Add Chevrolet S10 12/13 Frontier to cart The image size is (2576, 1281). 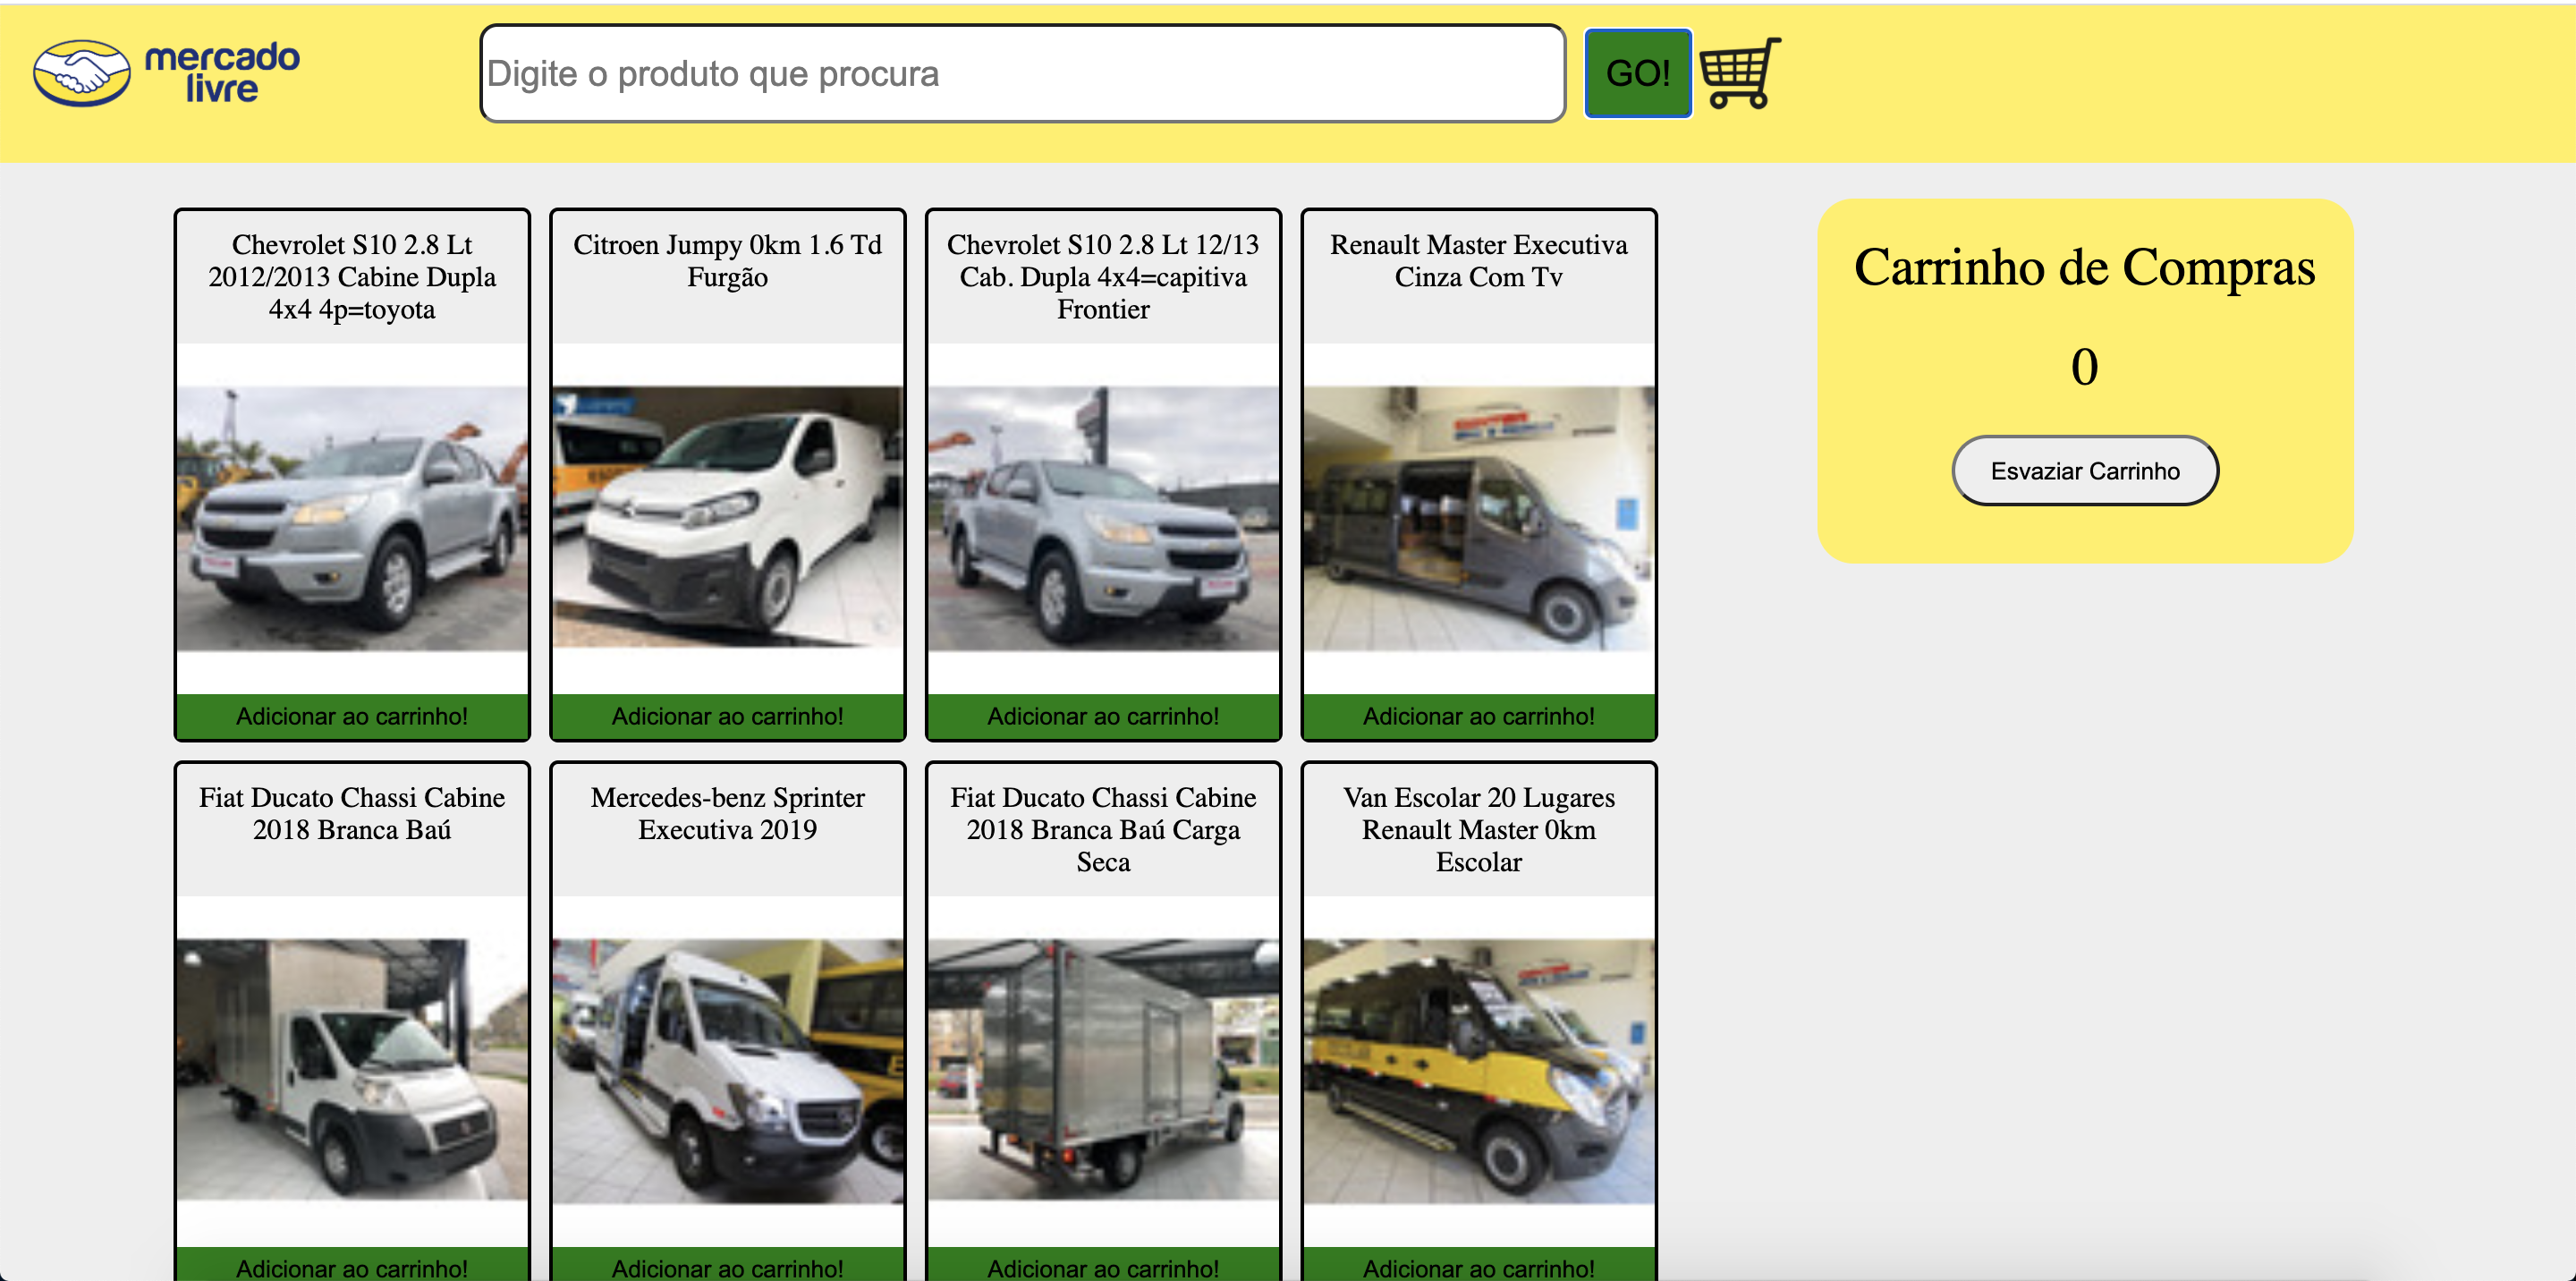click(1103, 716)
